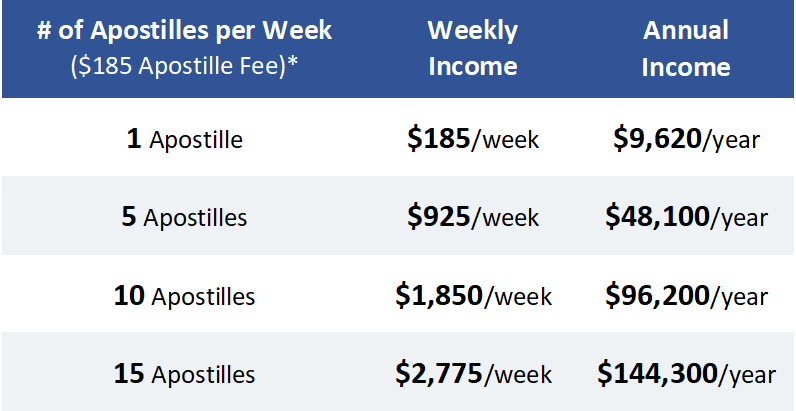Image resolution: width=796 pixels, height=411 pixels.
Task: Select the '15 Apostilles' row label
Action: pyautogui.click(x=184, y=374)
